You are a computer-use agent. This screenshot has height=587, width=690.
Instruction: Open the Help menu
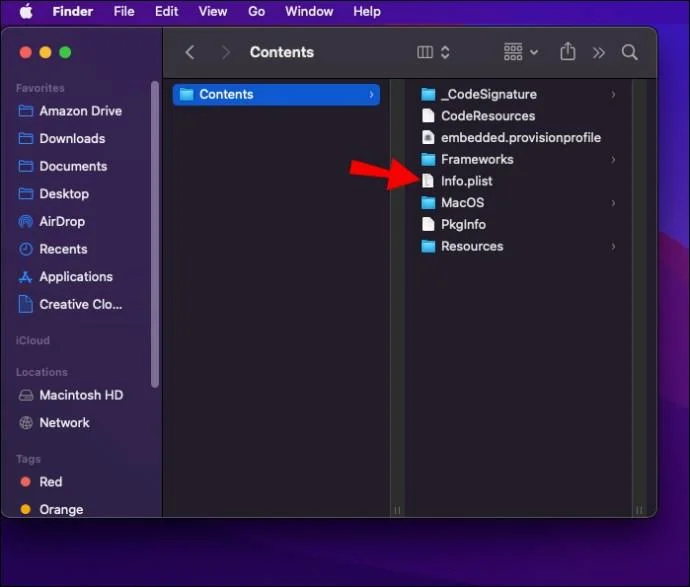coord(367,11)
